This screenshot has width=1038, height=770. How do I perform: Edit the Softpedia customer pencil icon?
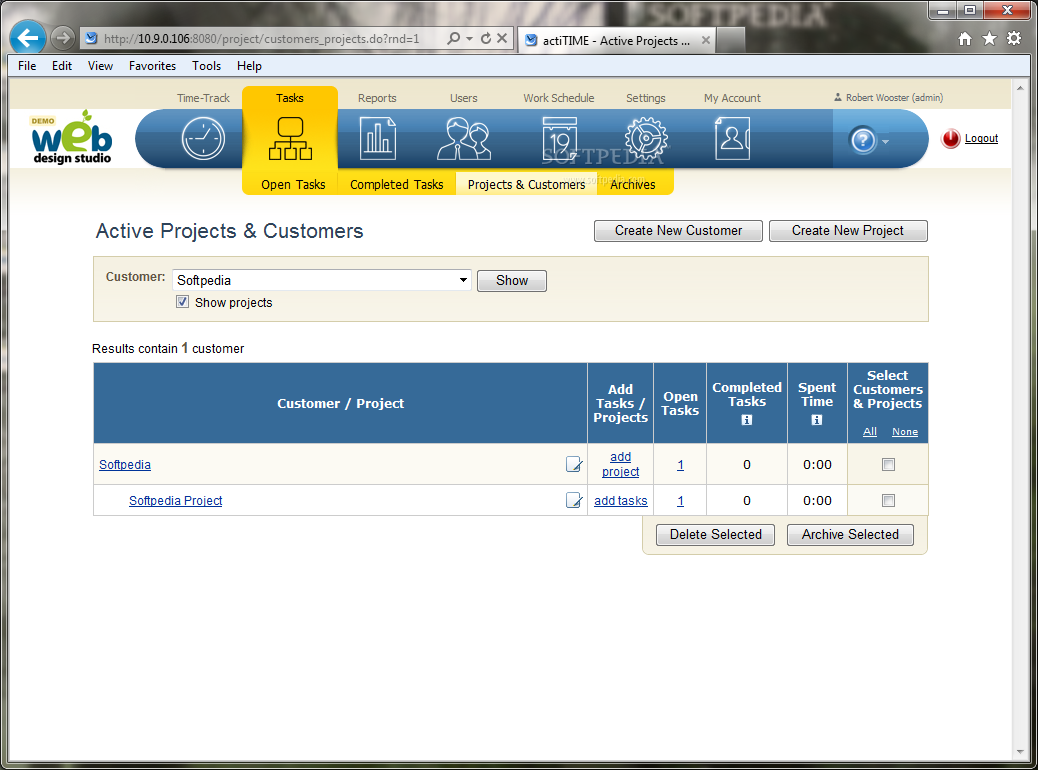574,464
